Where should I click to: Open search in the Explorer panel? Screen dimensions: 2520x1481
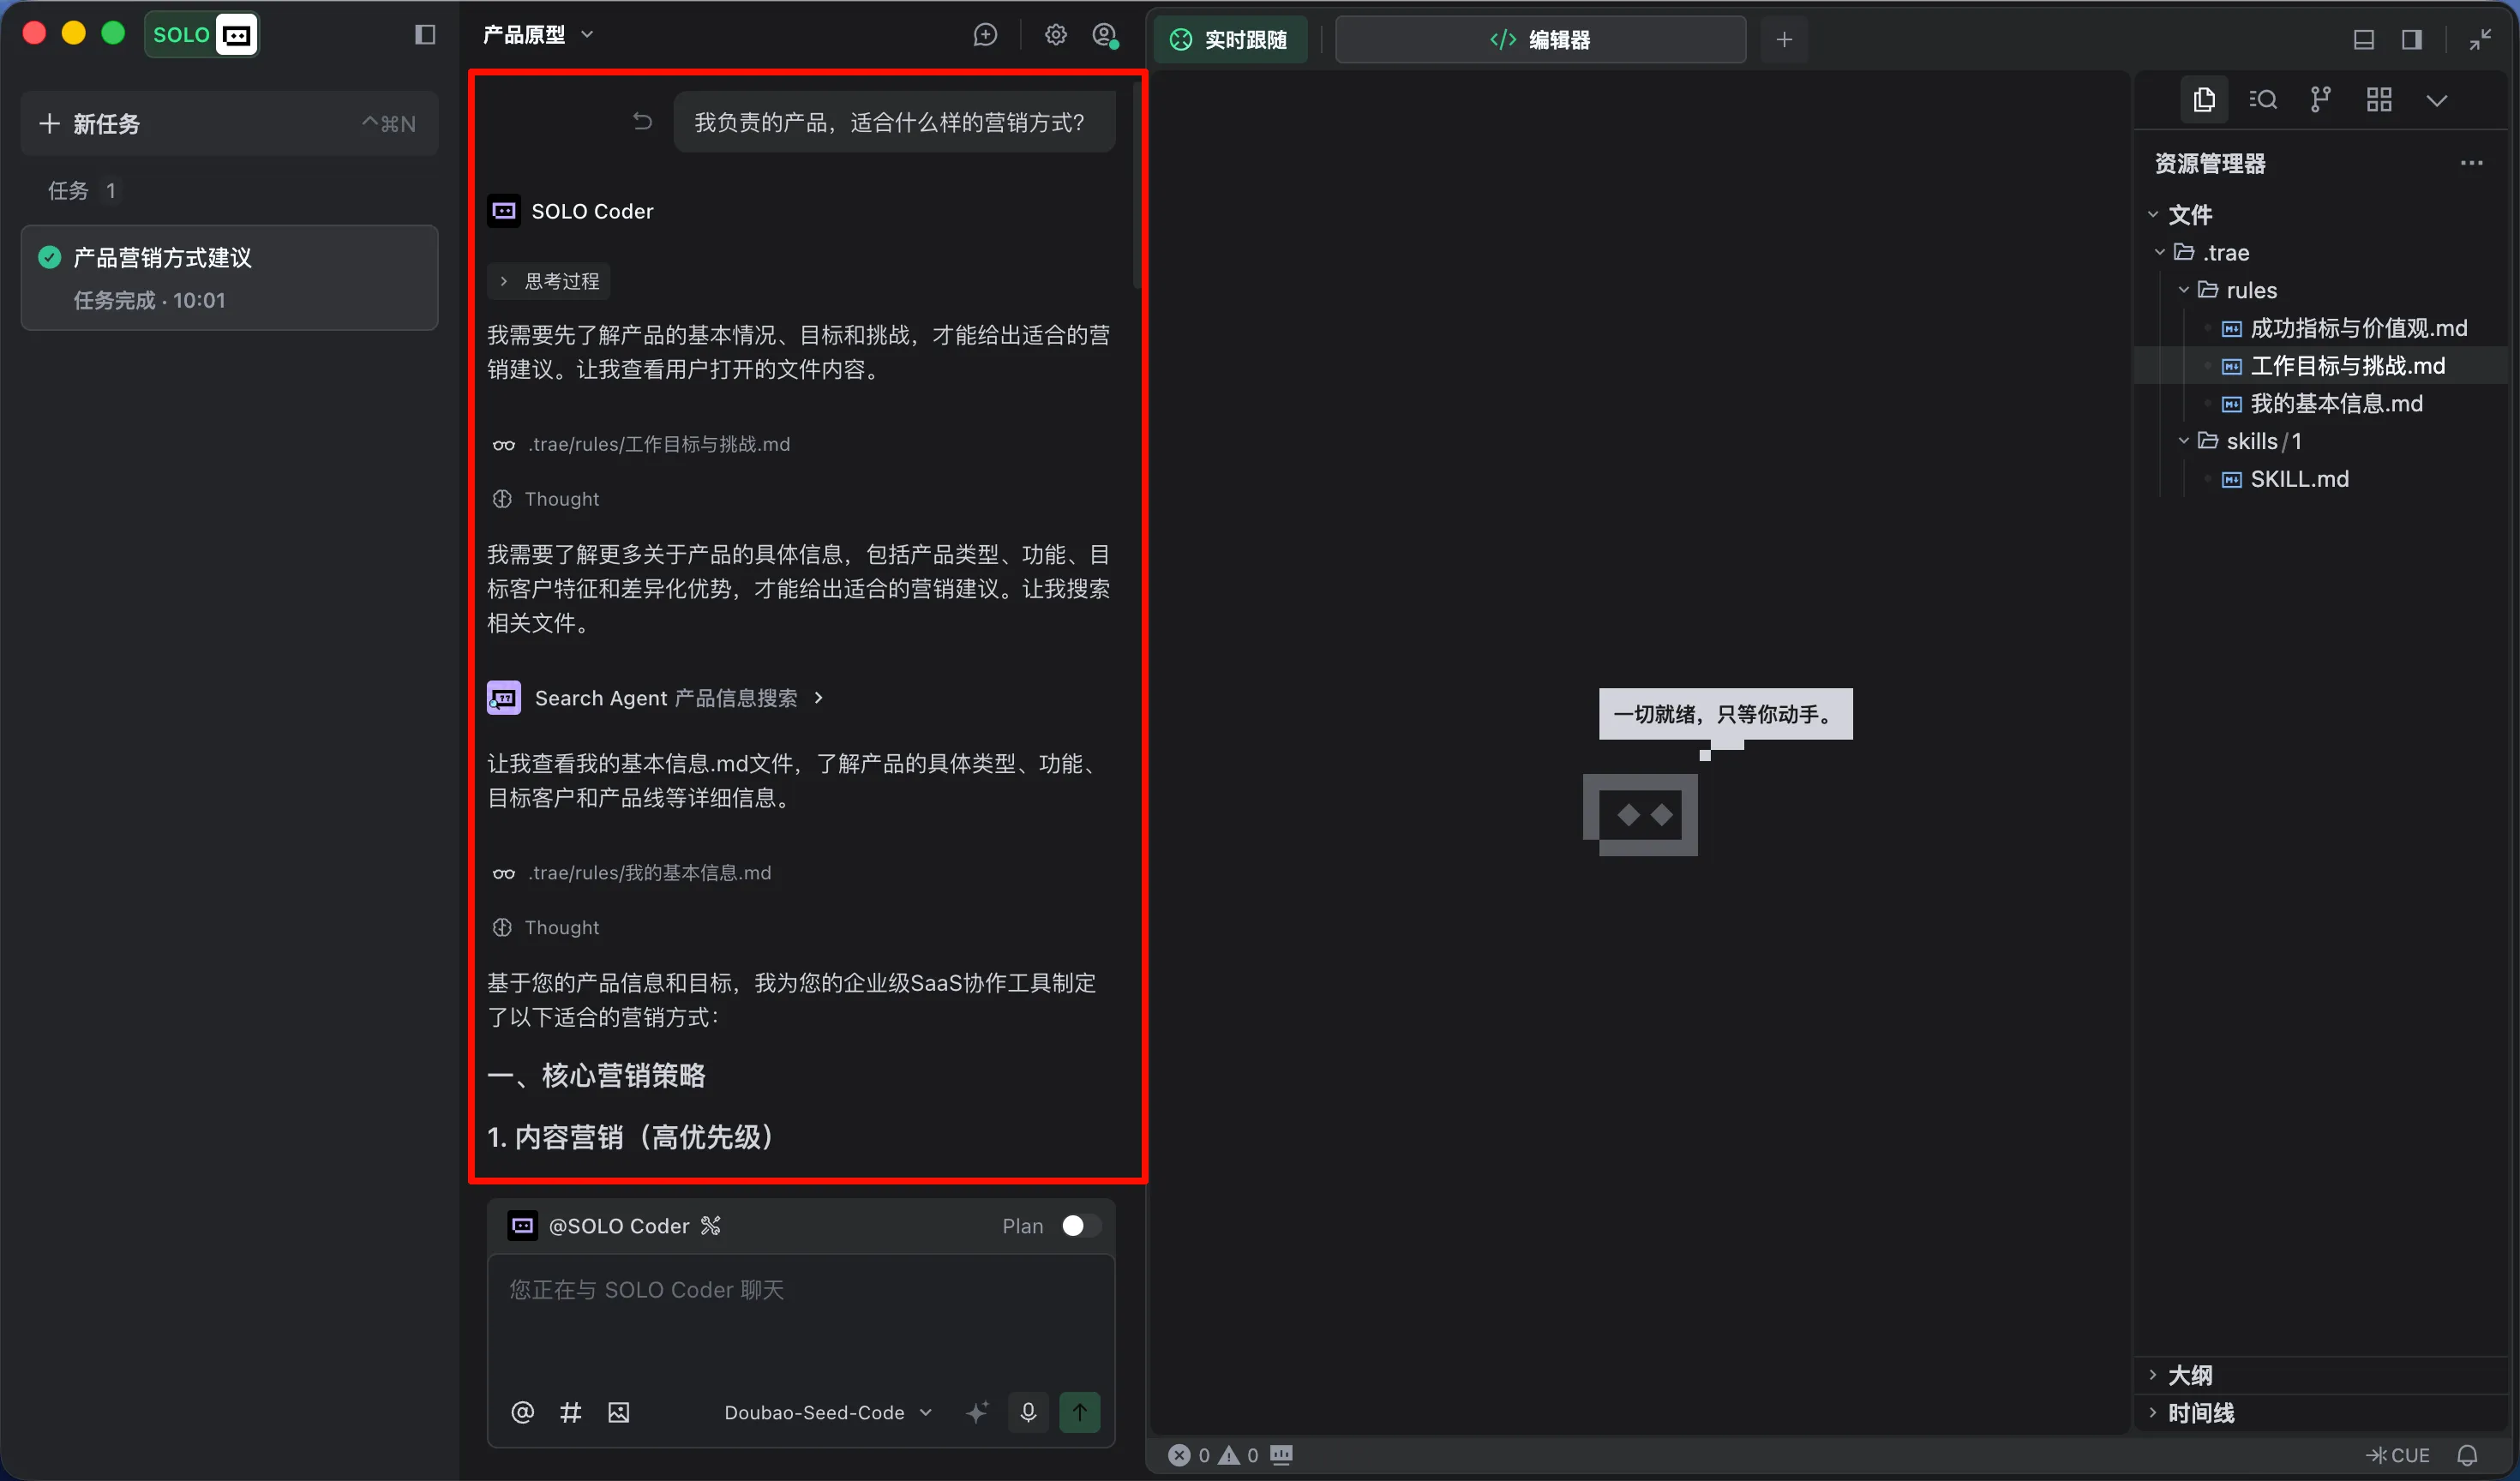point(2263,100)
